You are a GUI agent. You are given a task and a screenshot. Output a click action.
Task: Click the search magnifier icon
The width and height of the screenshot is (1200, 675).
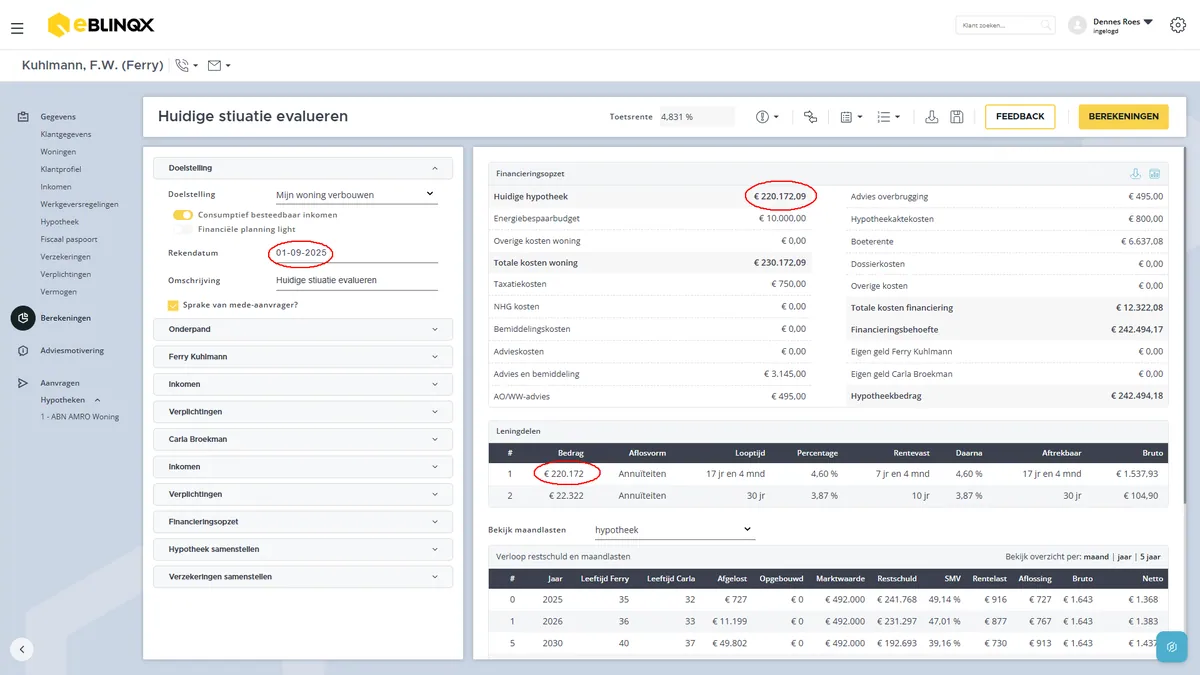click(x=1045, y=25)
